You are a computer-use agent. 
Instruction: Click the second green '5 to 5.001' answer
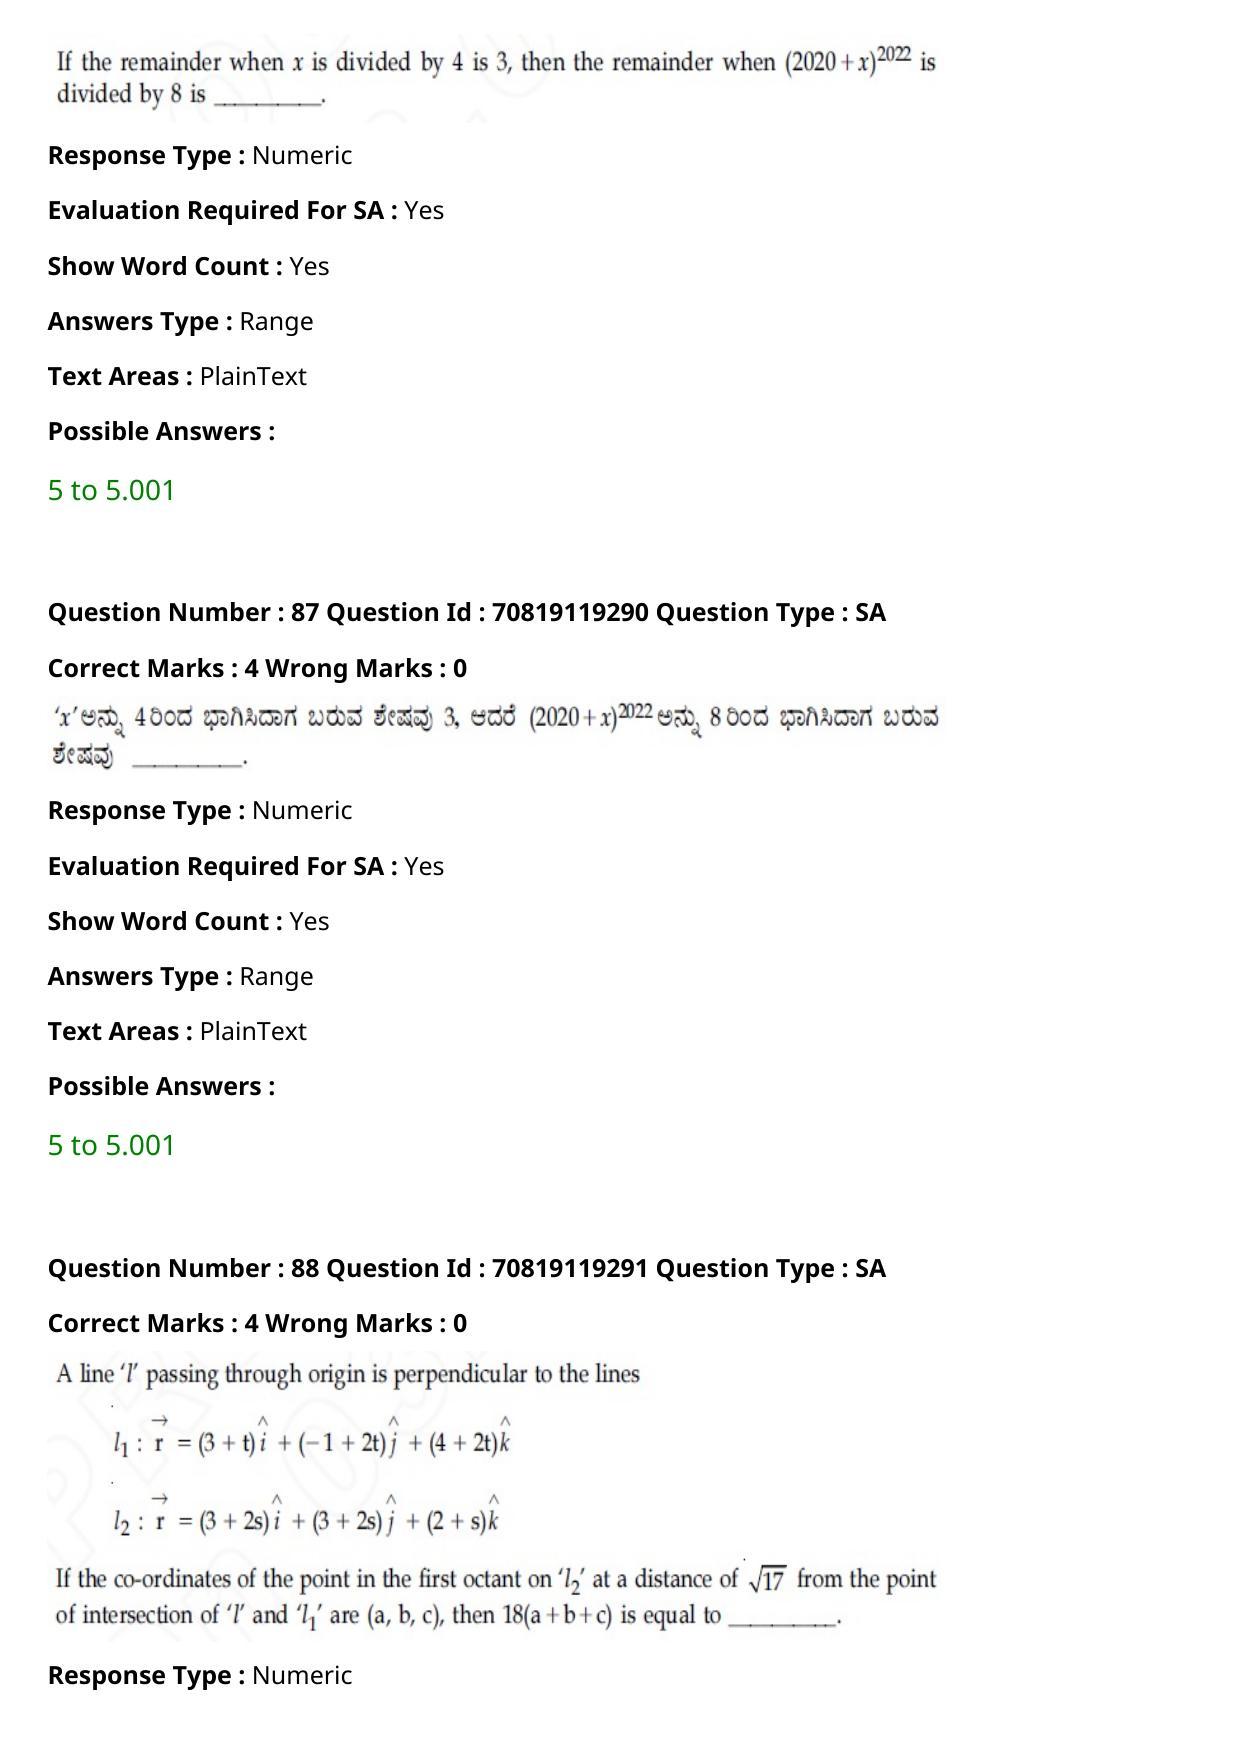pyautogui.click(x=111, y=1145)
